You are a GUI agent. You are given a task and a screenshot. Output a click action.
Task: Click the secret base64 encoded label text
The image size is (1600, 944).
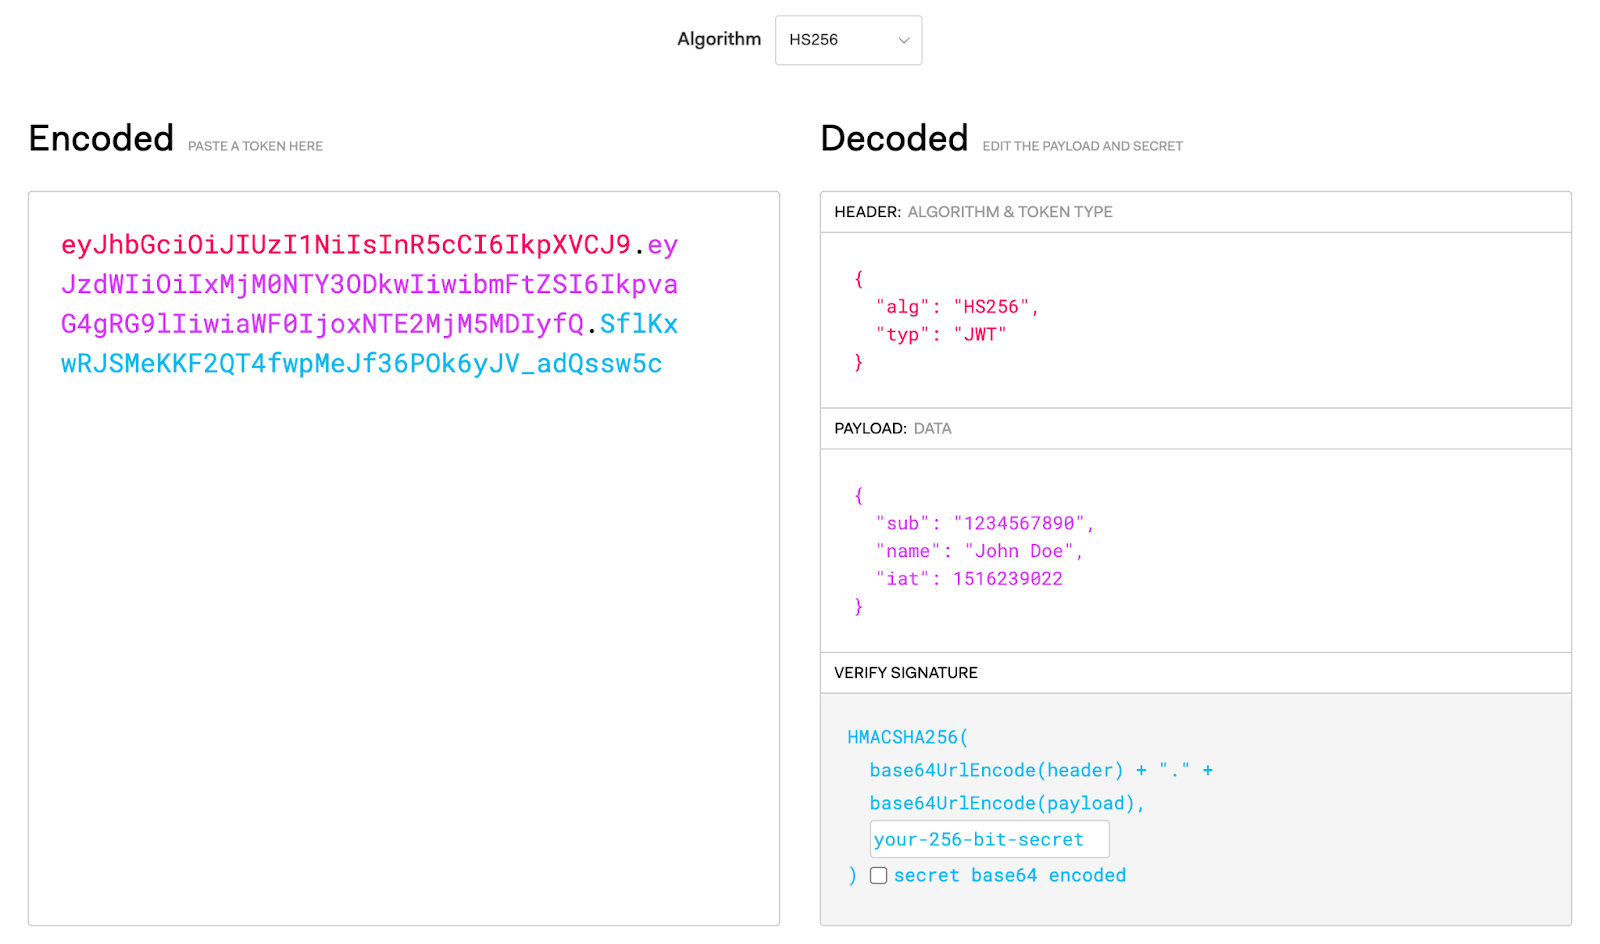(1010, 875)
